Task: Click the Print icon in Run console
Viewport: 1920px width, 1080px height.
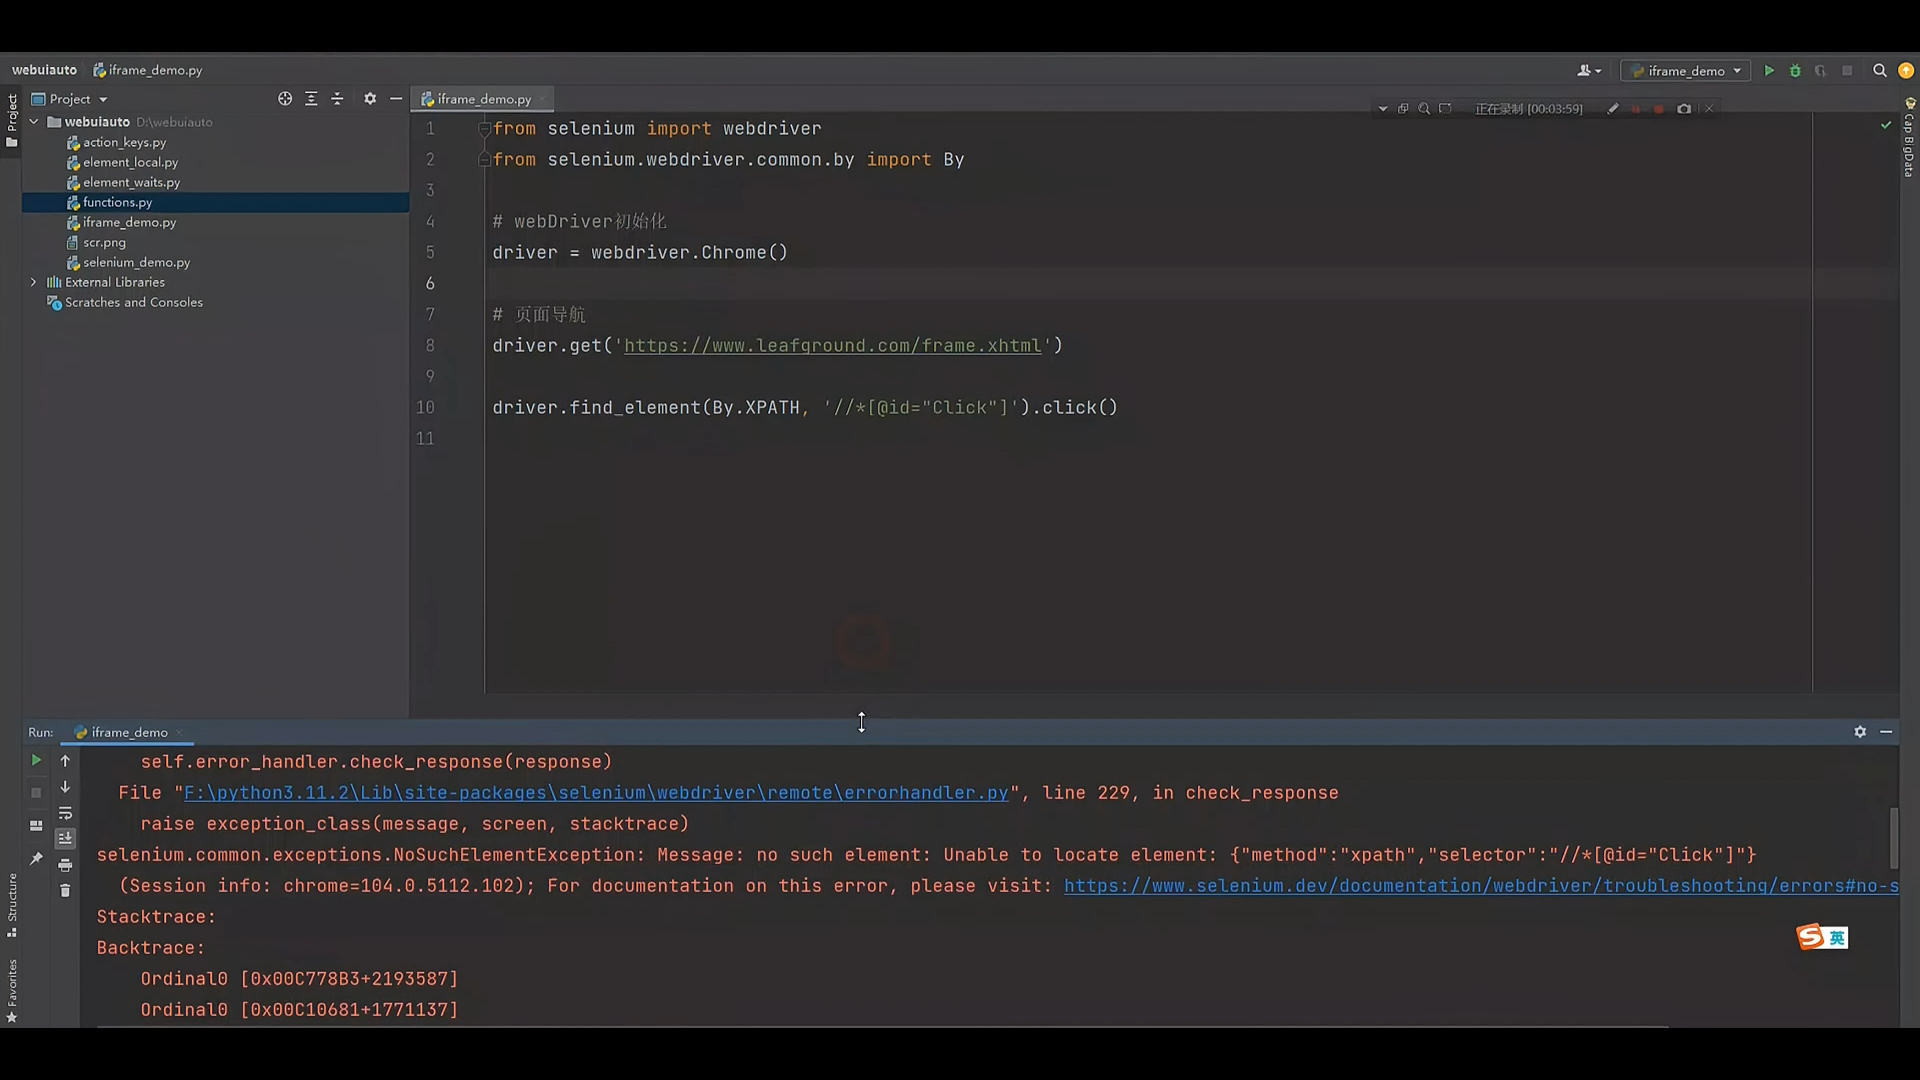Action: click(x=65, y=865)
